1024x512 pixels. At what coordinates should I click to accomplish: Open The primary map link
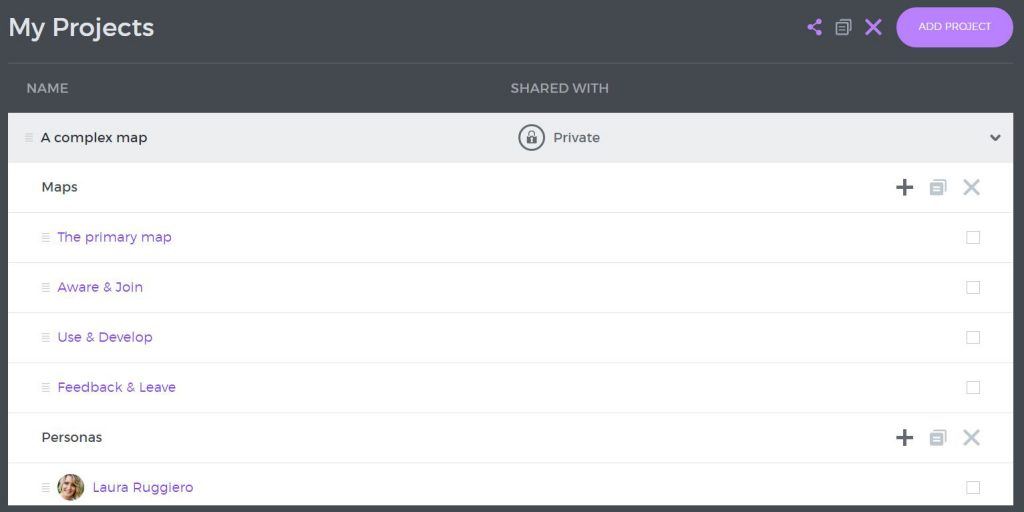pos(114,237)
